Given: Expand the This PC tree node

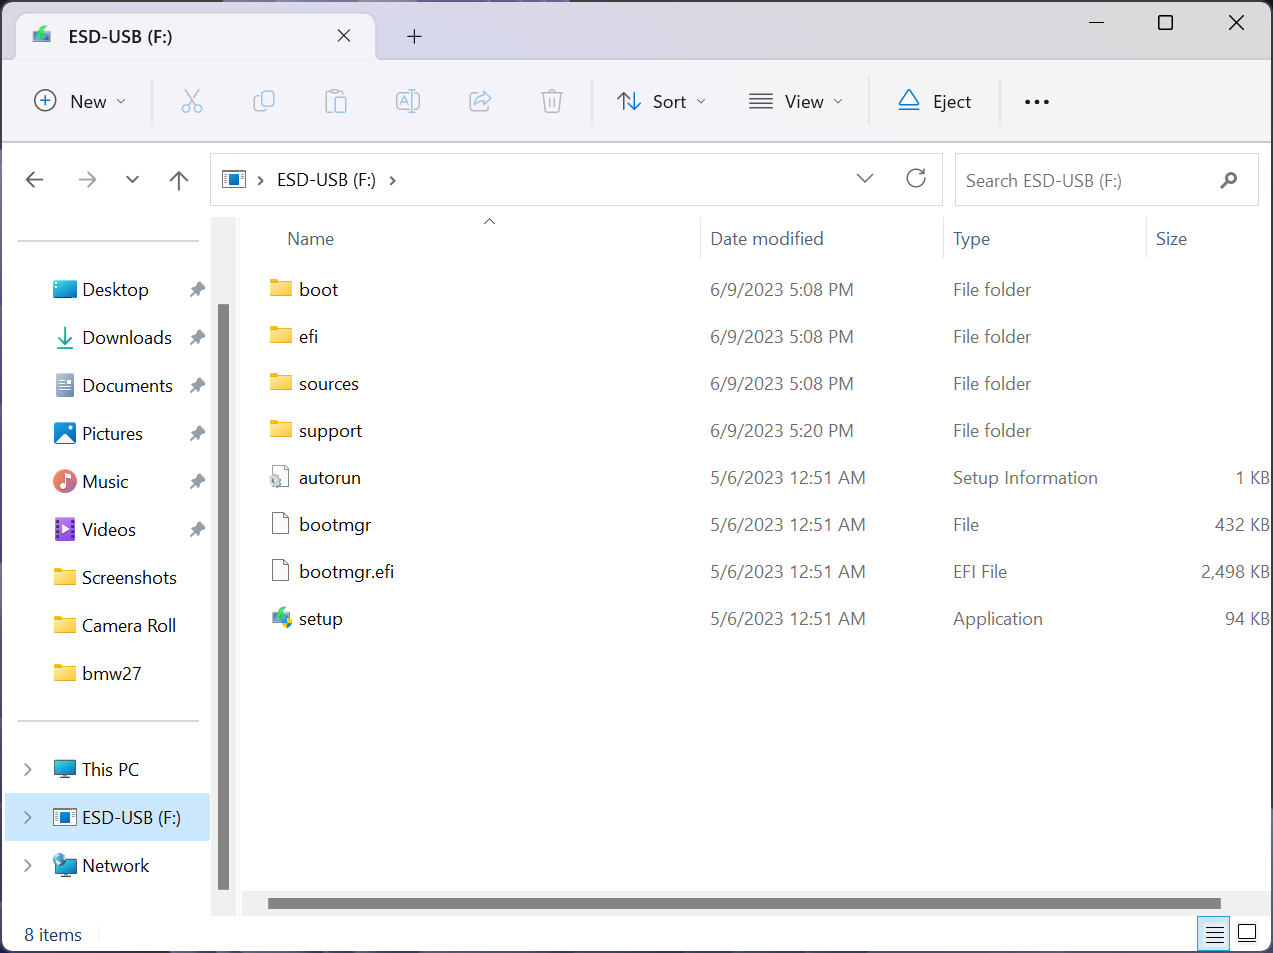Looking at the screenshot, I should (x=28, y=769).
